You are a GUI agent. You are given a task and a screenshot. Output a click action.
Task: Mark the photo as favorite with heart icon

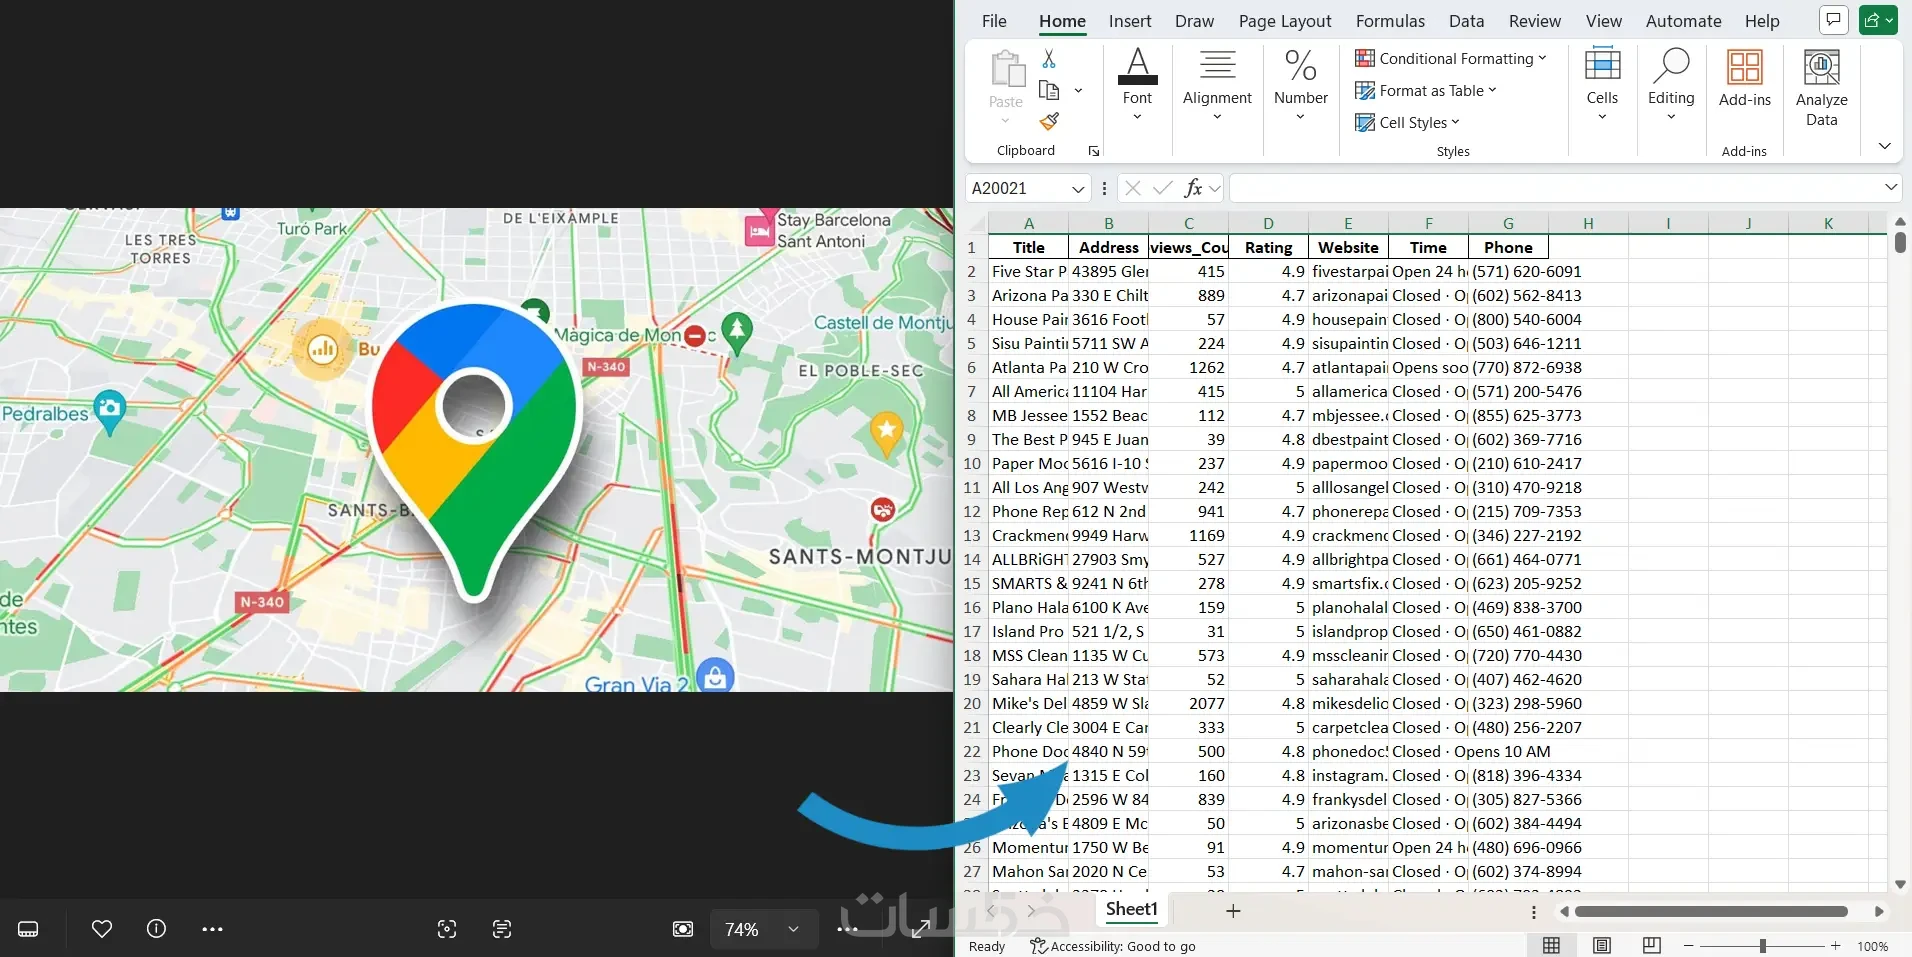click(x=102, y=929)
